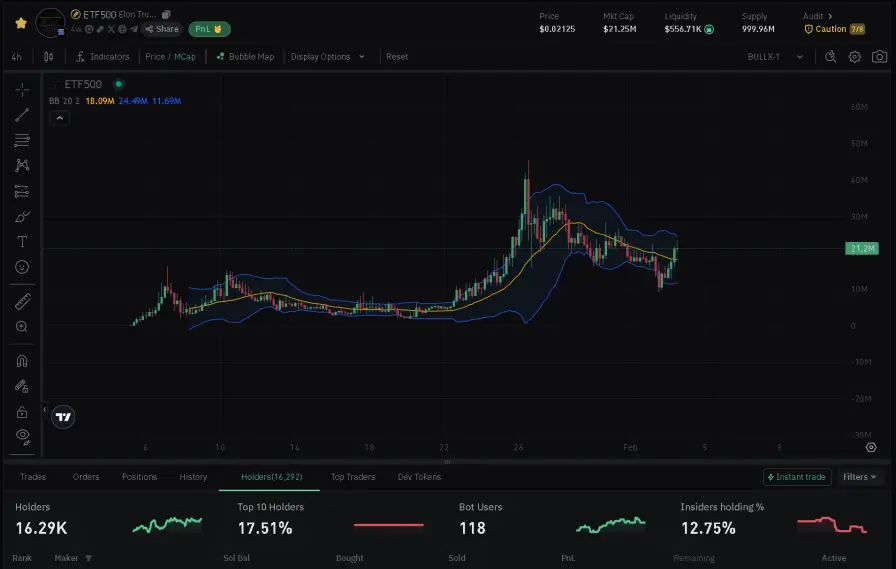Switch to the Trades tab

pos(33,476)
